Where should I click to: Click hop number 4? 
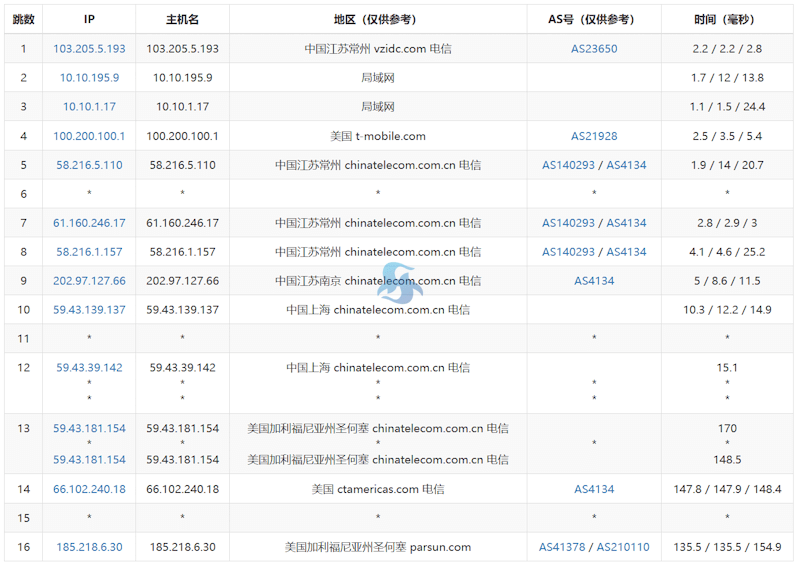click(x=23, y=136)
